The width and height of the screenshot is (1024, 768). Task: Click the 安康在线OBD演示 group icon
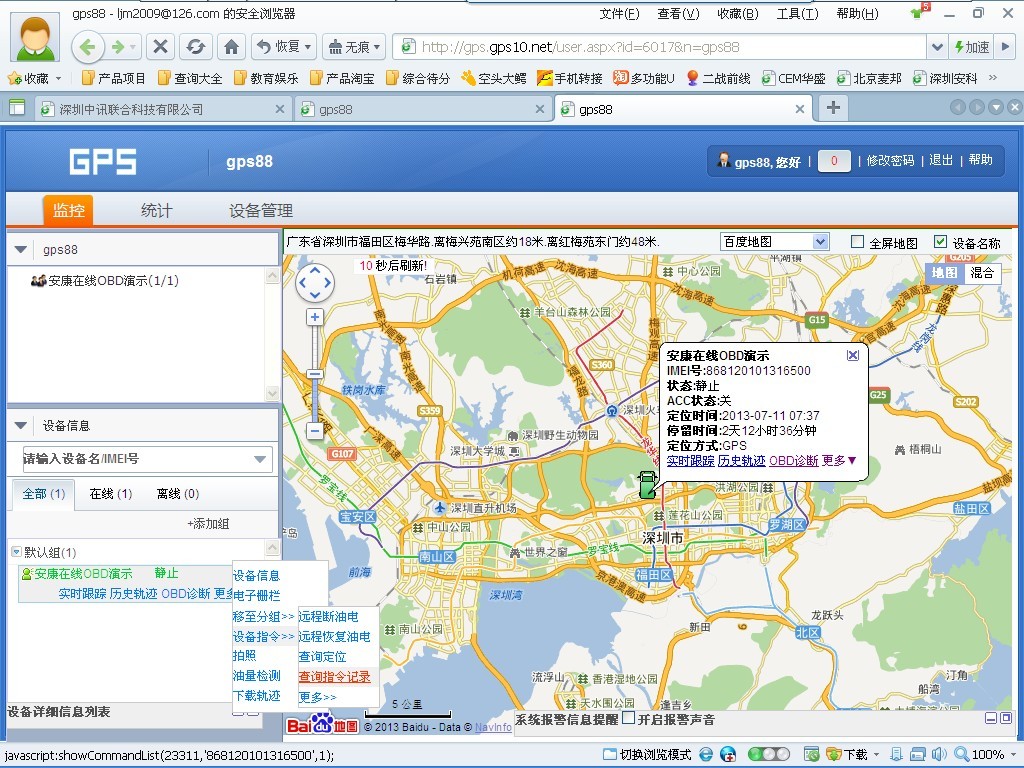(38, 281)
